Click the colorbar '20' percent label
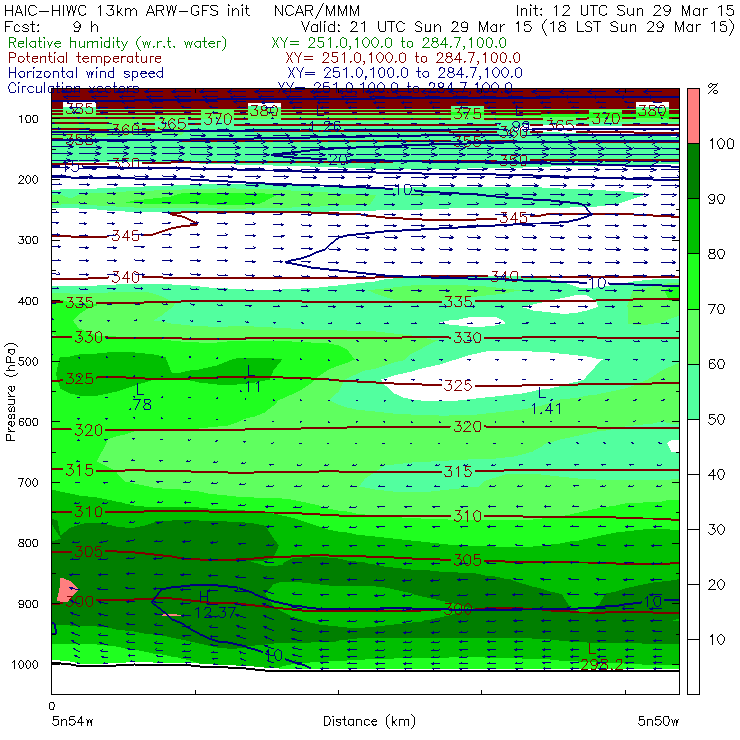The width and height of the screenshot is (740, 740). pyautogui.click(x=717, y=584)
